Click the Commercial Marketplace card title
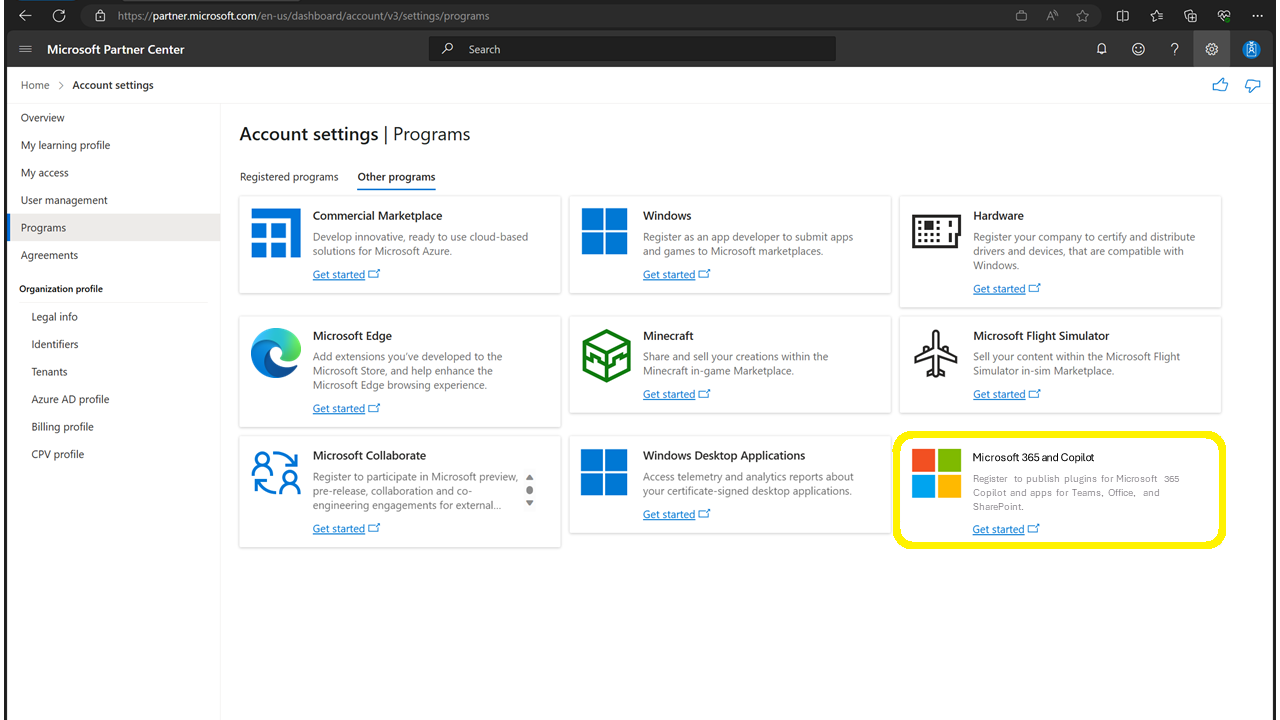1280x720 pixels. point(377,215)
